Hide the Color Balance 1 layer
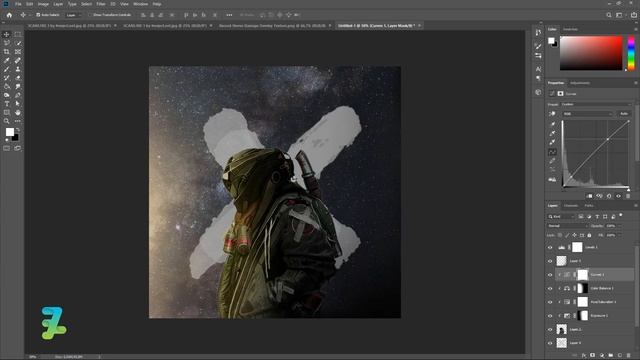Viewport: 640px width, 360px height. [x=550, y=289]
